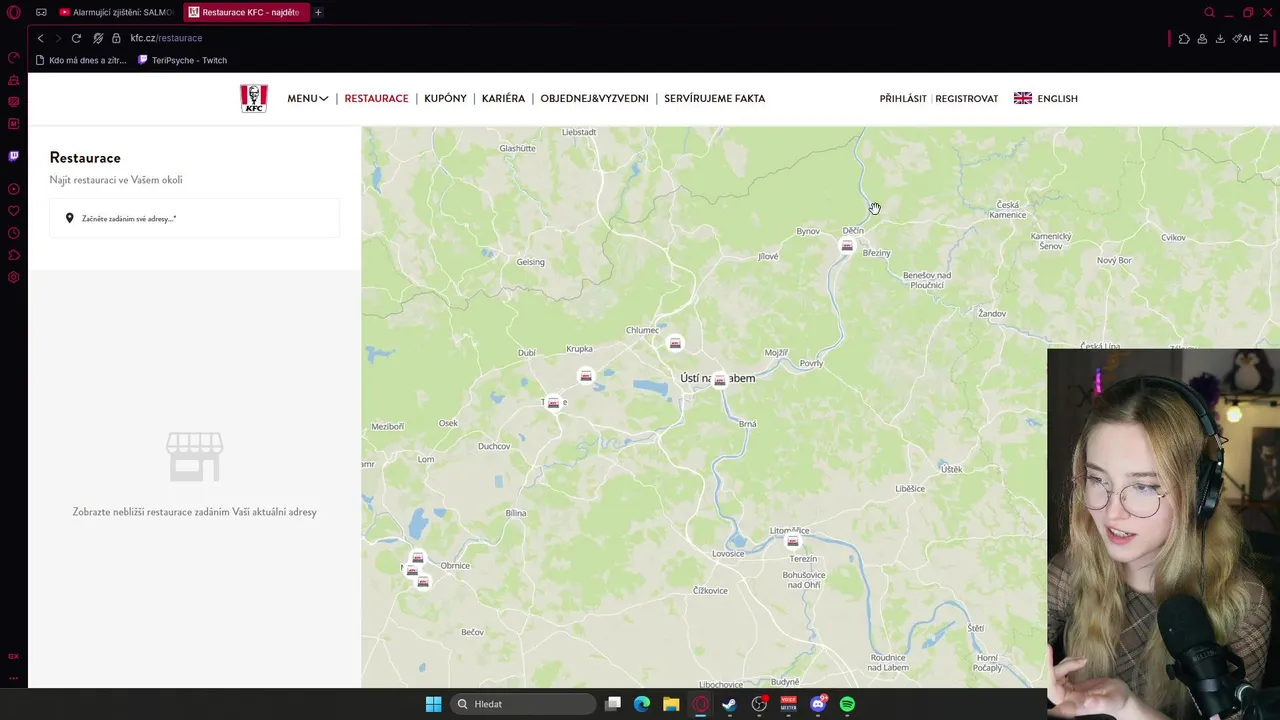Open the Twitch icon in Opera sidebar
This screenshot has height=720, width=1280.
click(x=14, y=156)
